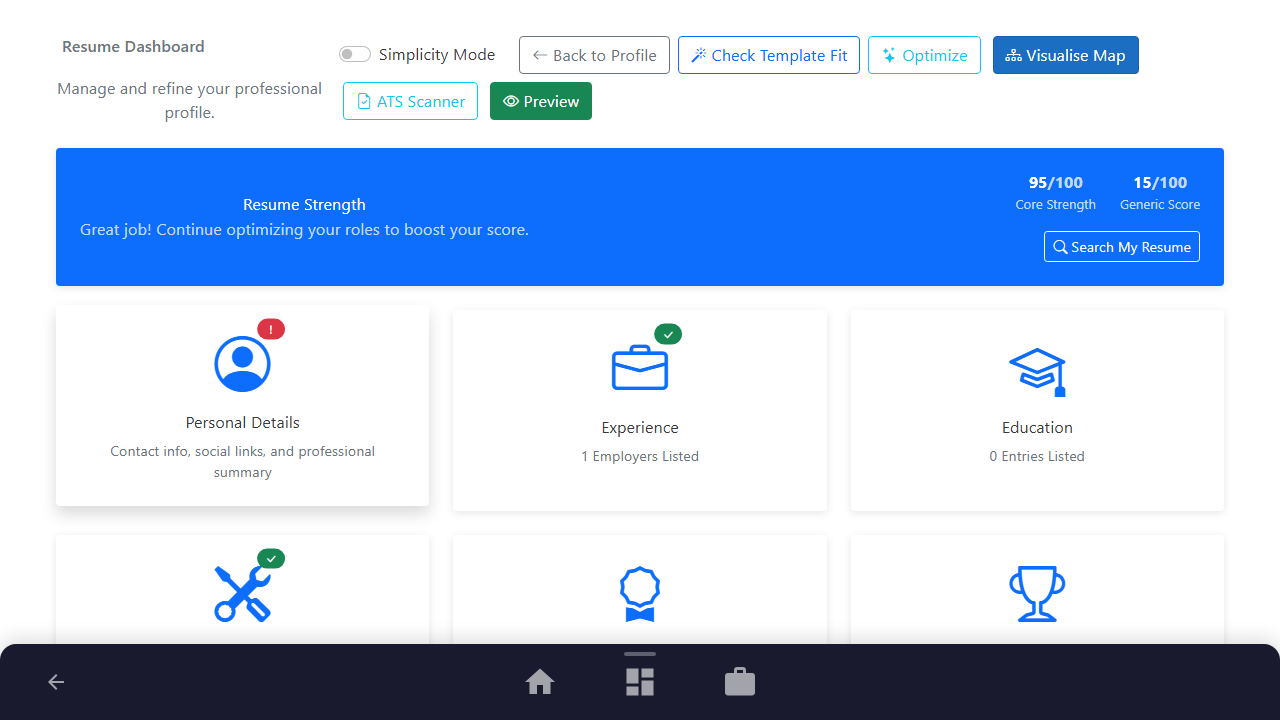Click the Optimize button
Image resolution: width=1280 pixels, height=720 pixels.
pos(924,55)
